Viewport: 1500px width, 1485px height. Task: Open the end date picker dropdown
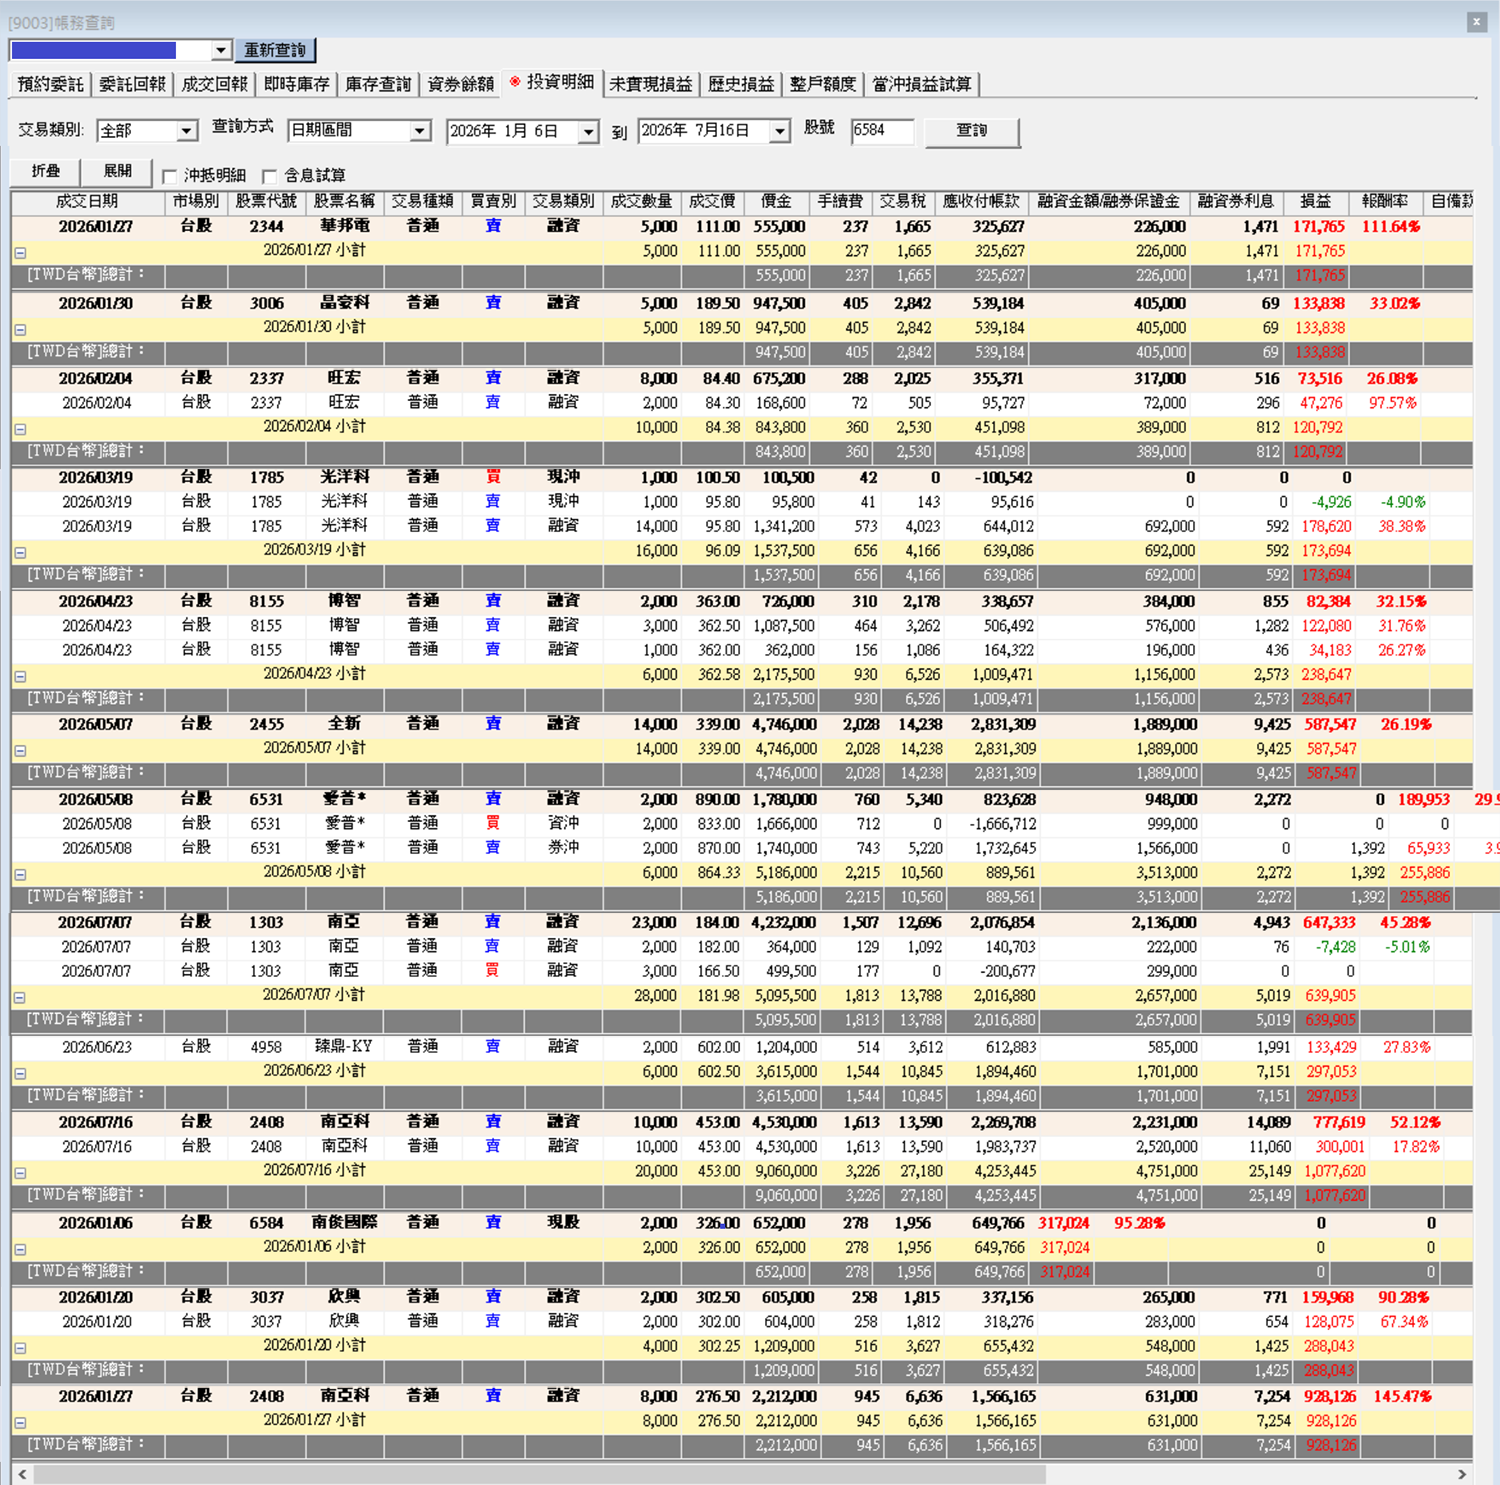pyautogui.click(x=779, y=131)
